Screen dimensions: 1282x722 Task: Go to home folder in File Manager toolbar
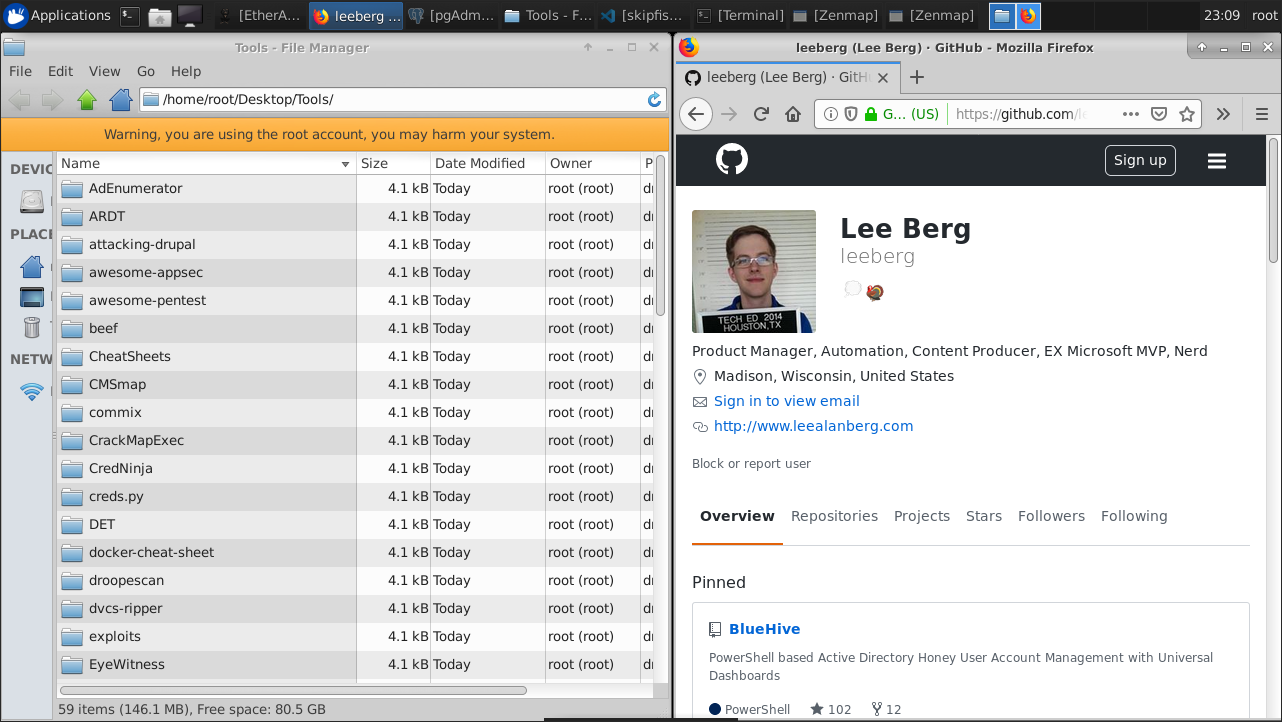pyautogui.click(x=121, y=100)
